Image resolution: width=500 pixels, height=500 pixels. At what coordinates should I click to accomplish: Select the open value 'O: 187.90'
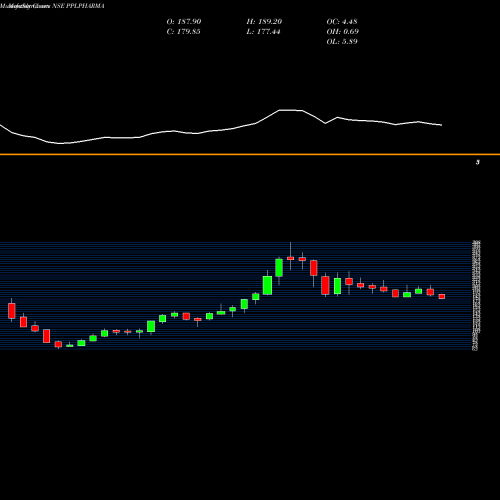click(184, 21)
